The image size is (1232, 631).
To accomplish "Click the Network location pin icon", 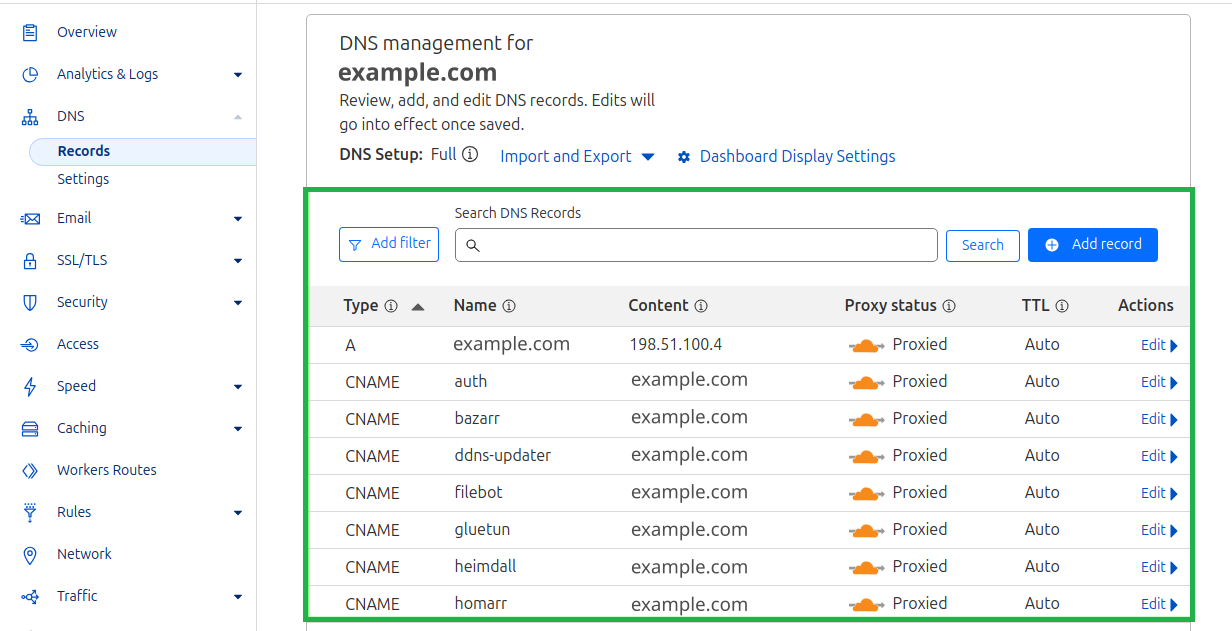I will [30, 554].
